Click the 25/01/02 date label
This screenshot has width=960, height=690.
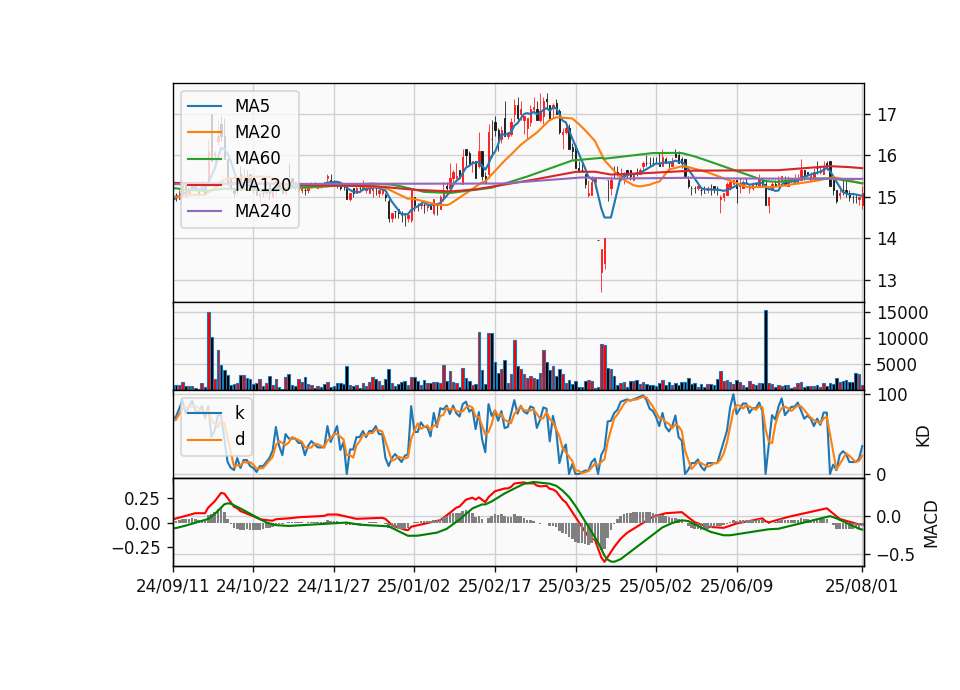pyautogui.click(x=414, y=586)
